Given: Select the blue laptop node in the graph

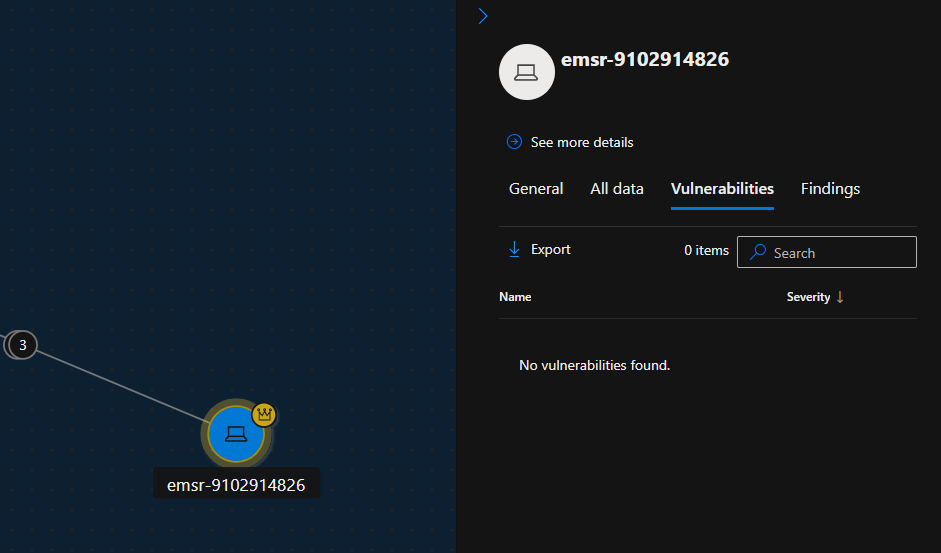Looking at the screenshot, I should [235, 434].
